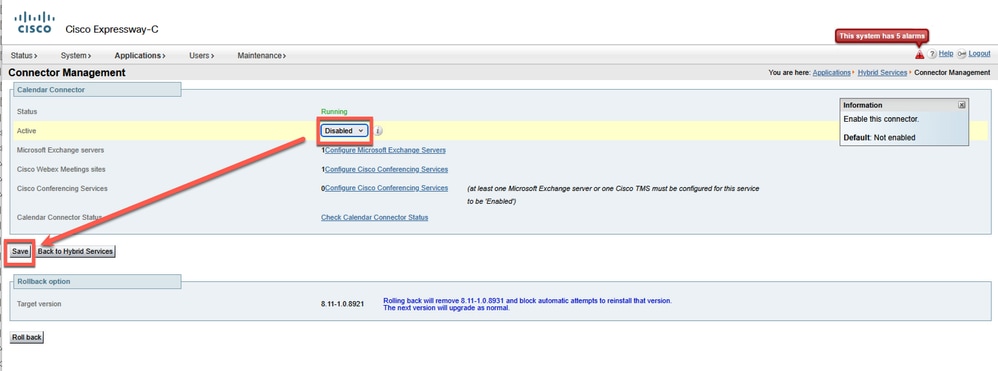Click the 'Default: Not enabled' text
This screenshot has height=371, width=998.
click(x=879, y=137)
